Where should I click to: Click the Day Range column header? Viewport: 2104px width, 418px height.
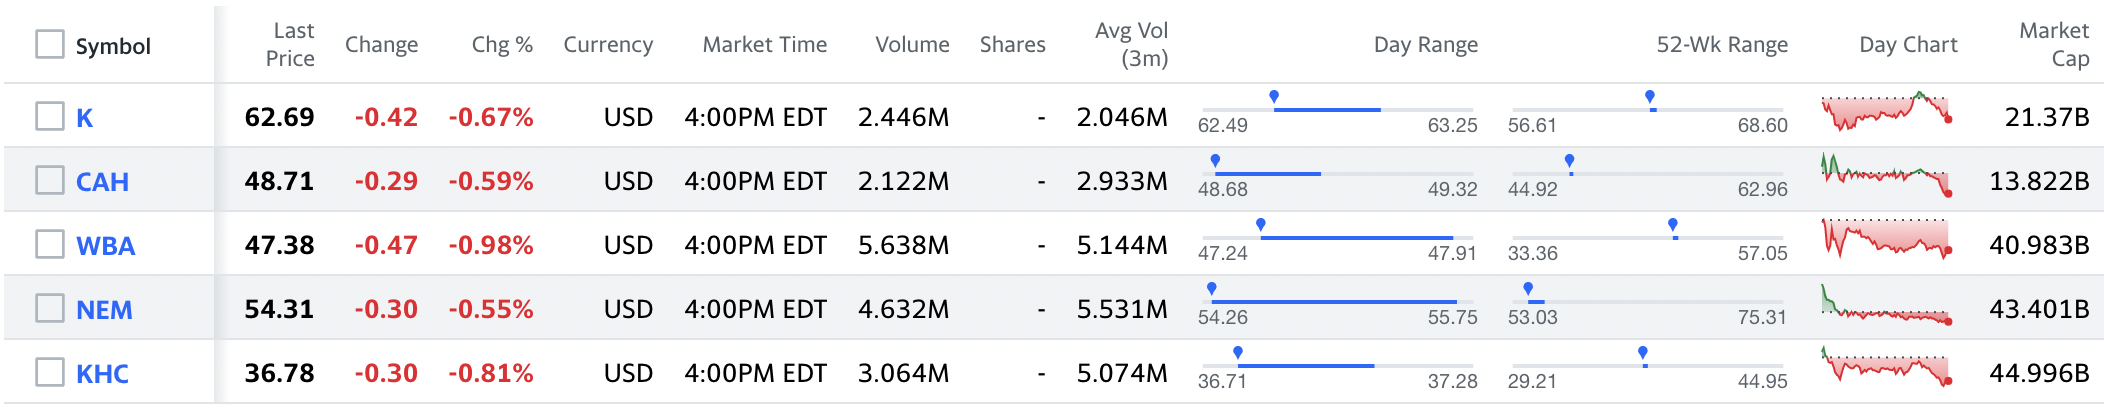coord(1425,45)
